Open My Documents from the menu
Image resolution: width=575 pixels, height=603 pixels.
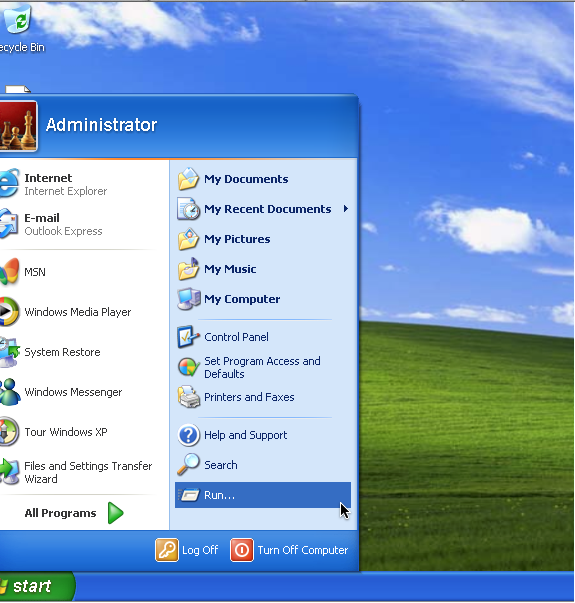pos(263,179)
